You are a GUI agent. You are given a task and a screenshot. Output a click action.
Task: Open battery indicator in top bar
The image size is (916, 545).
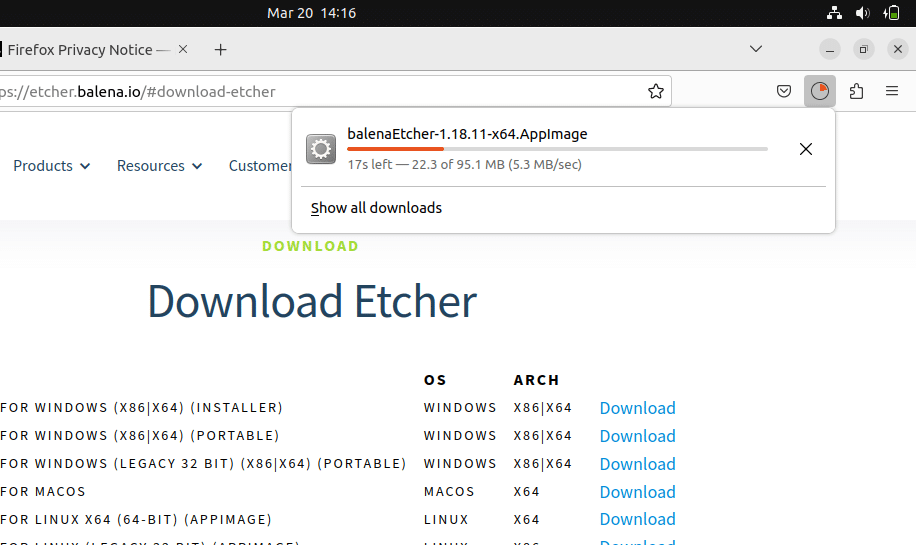point(891,13)
